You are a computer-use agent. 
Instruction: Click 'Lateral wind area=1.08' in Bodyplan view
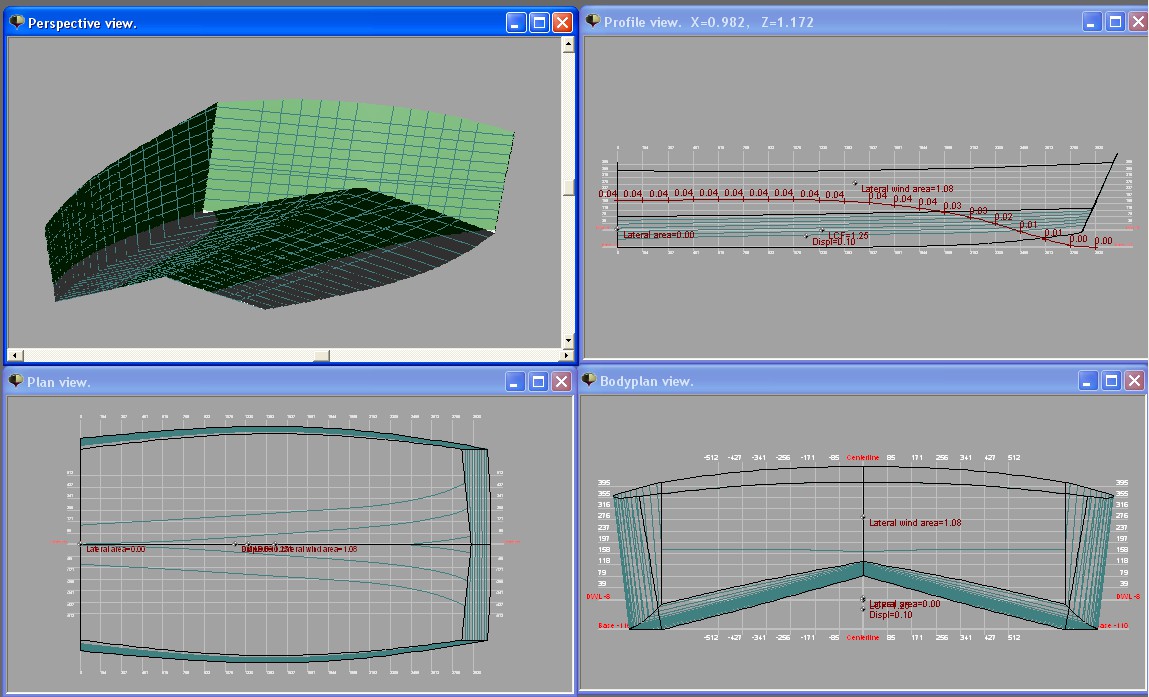click(915, 523)
